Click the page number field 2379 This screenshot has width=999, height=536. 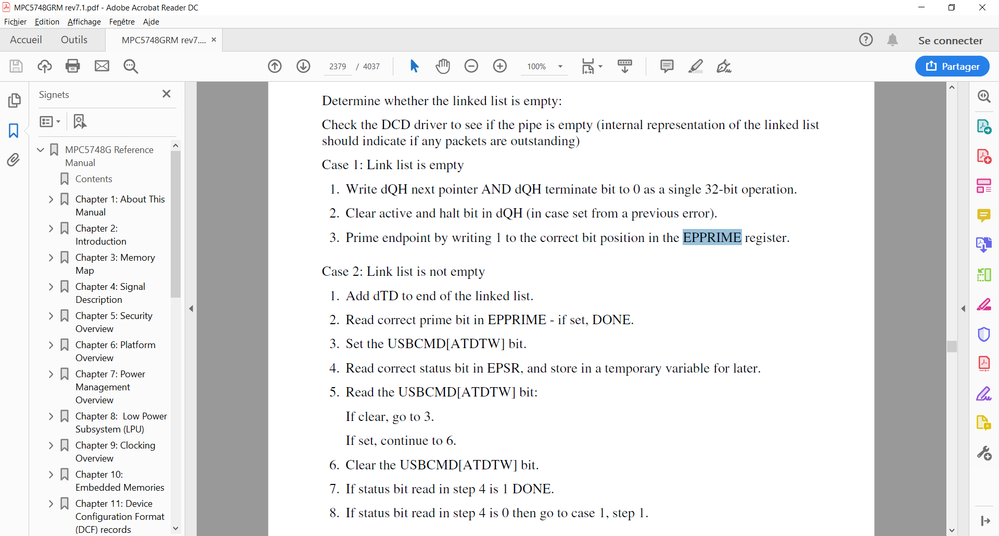pos(338,66)
